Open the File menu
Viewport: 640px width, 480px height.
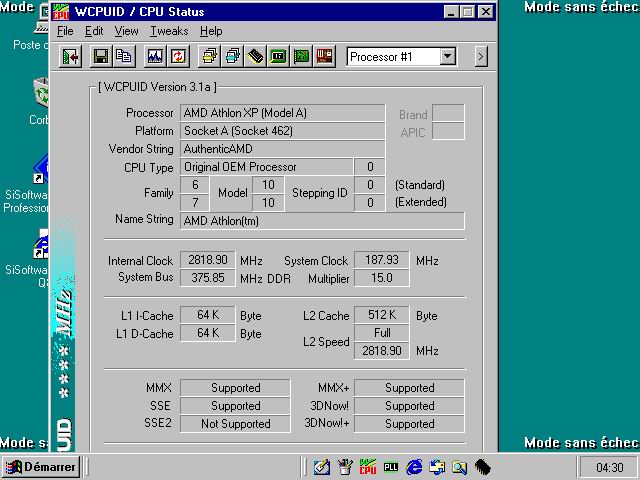coord(65,31)
